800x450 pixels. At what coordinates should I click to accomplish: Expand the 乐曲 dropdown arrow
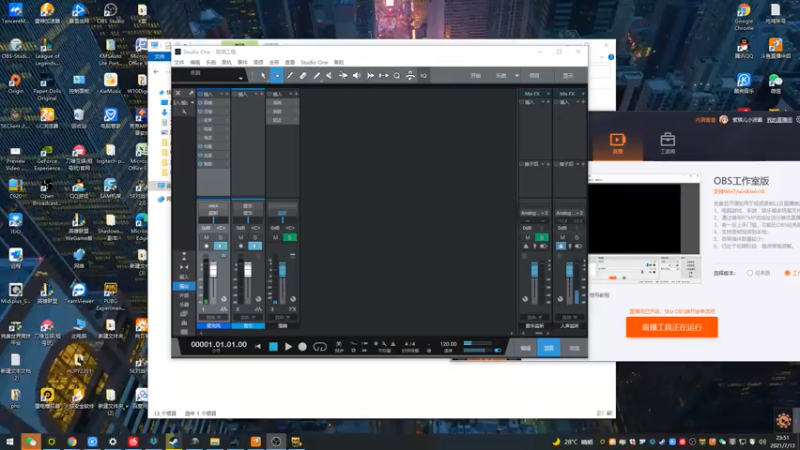click(515, 75)
